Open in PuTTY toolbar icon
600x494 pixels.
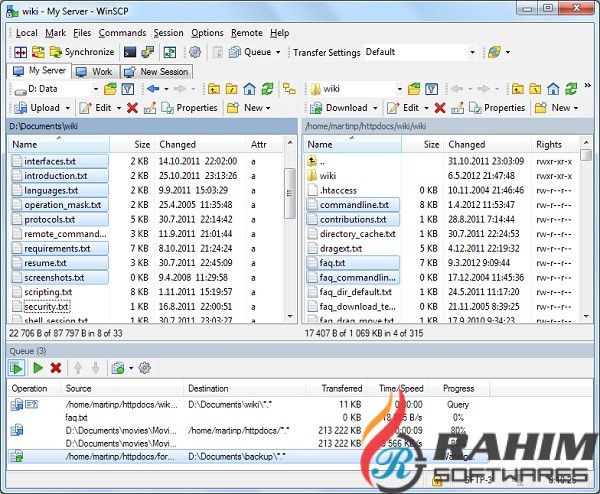[147, 52]
